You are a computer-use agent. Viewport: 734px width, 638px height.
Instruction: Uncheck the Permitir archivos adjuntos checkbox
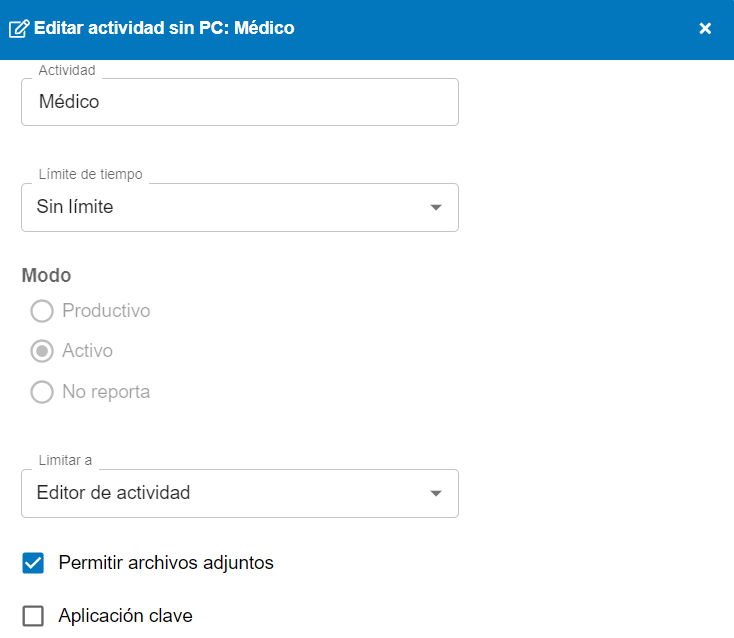[34, 563]
